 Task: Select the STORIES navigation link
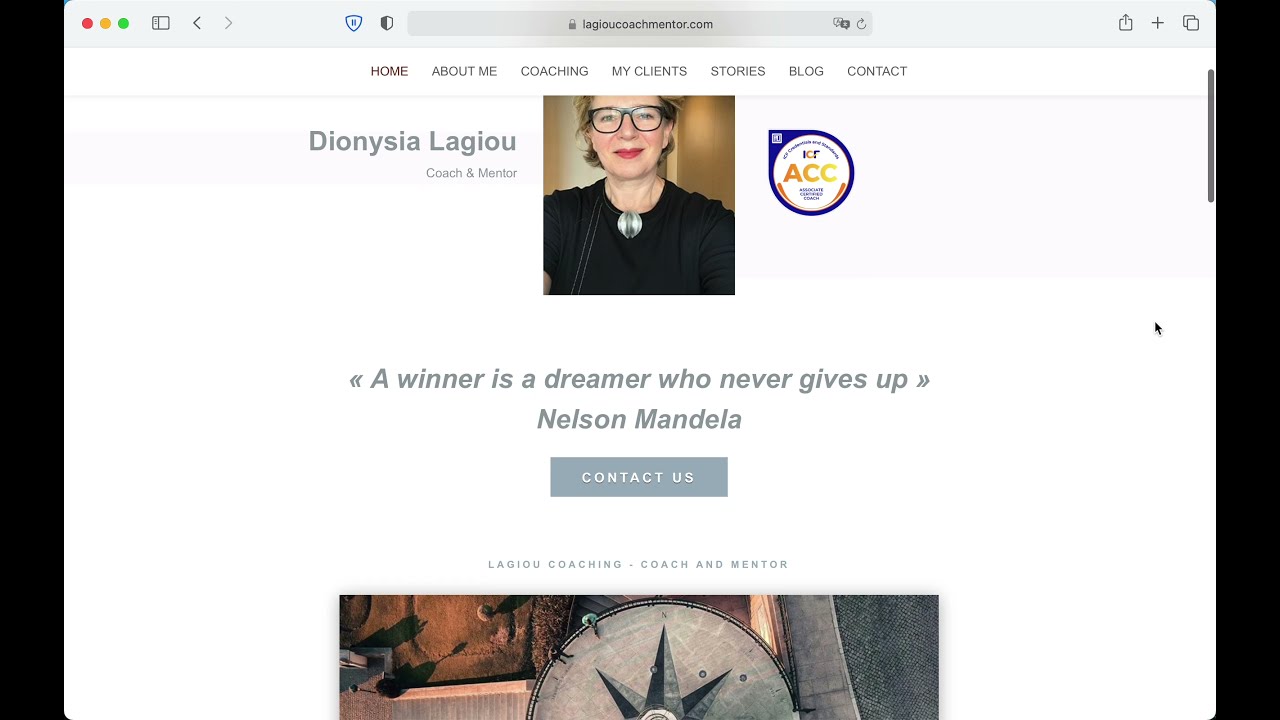(x=738, y=71)
